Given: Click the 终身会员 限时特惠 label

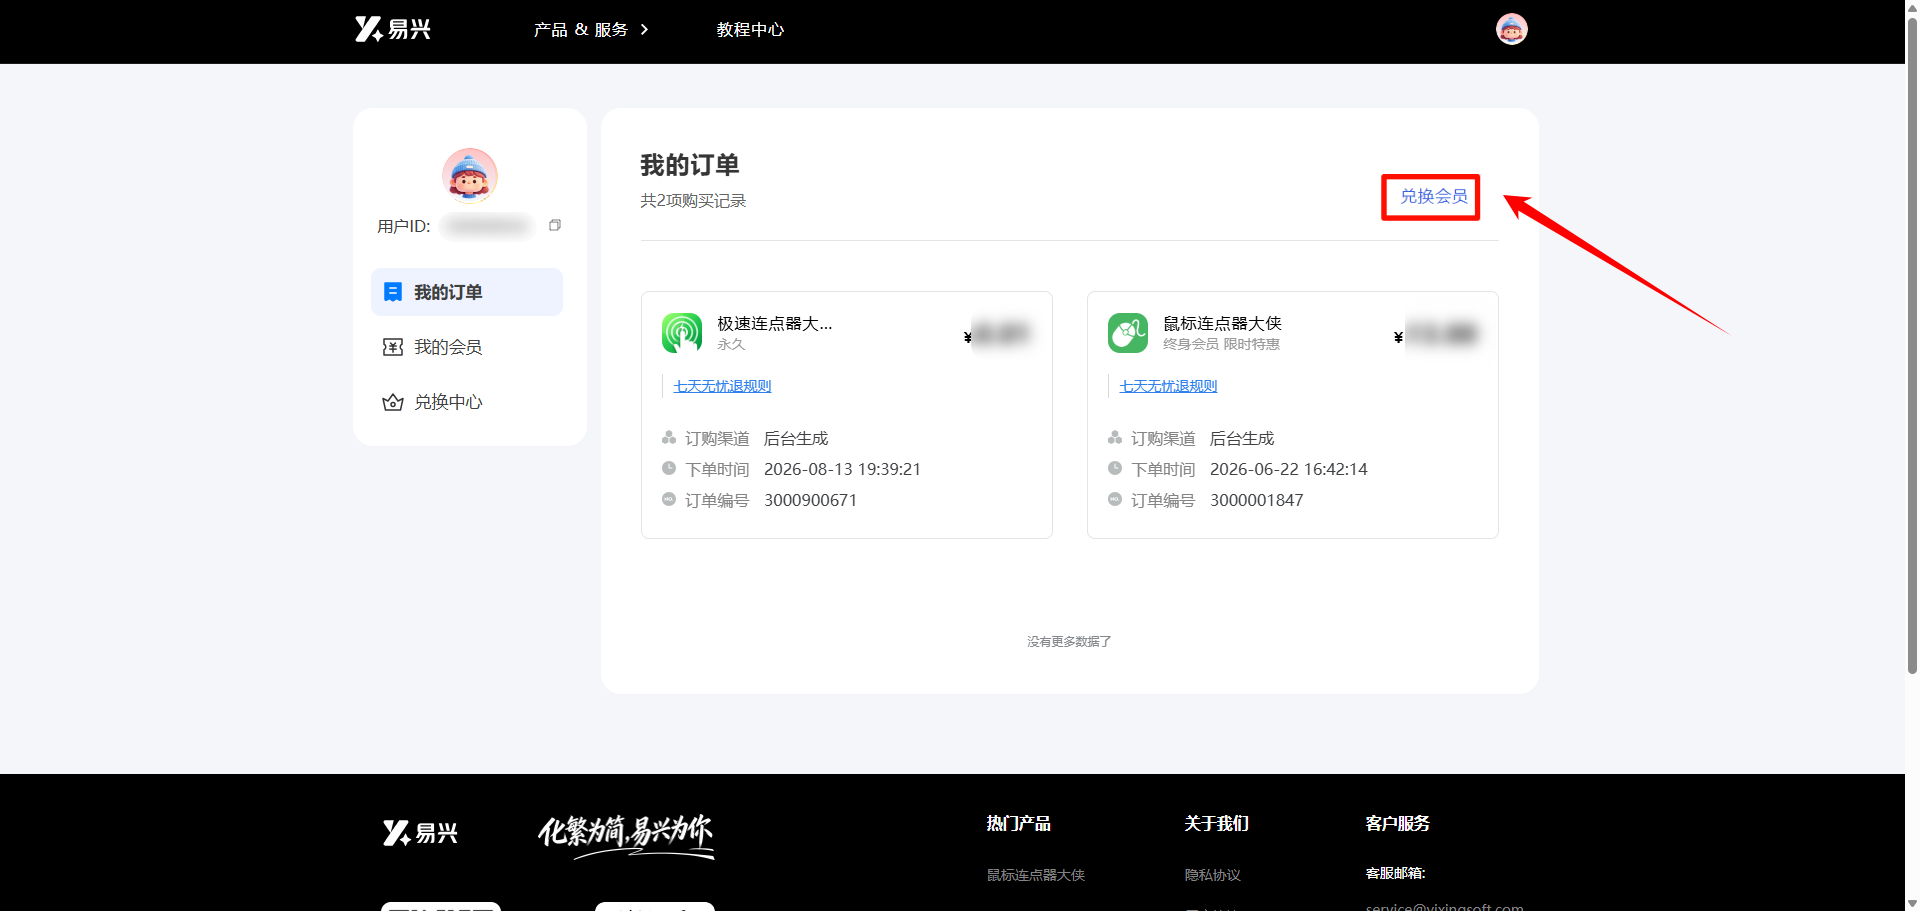Looking at the screenshot, I should [1221, 344].
